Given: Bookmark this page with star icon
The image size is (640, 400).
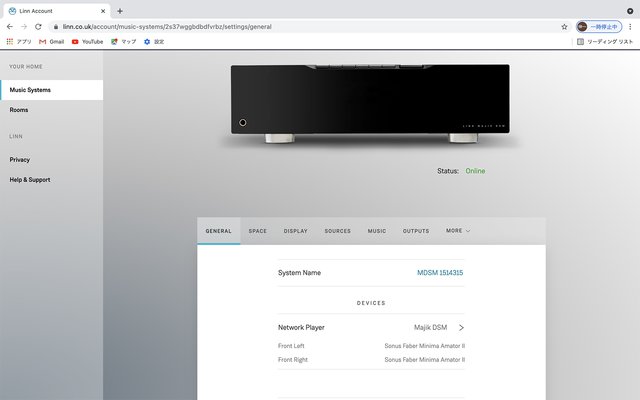Looking at the screenshot, I should tap(564, 27).
